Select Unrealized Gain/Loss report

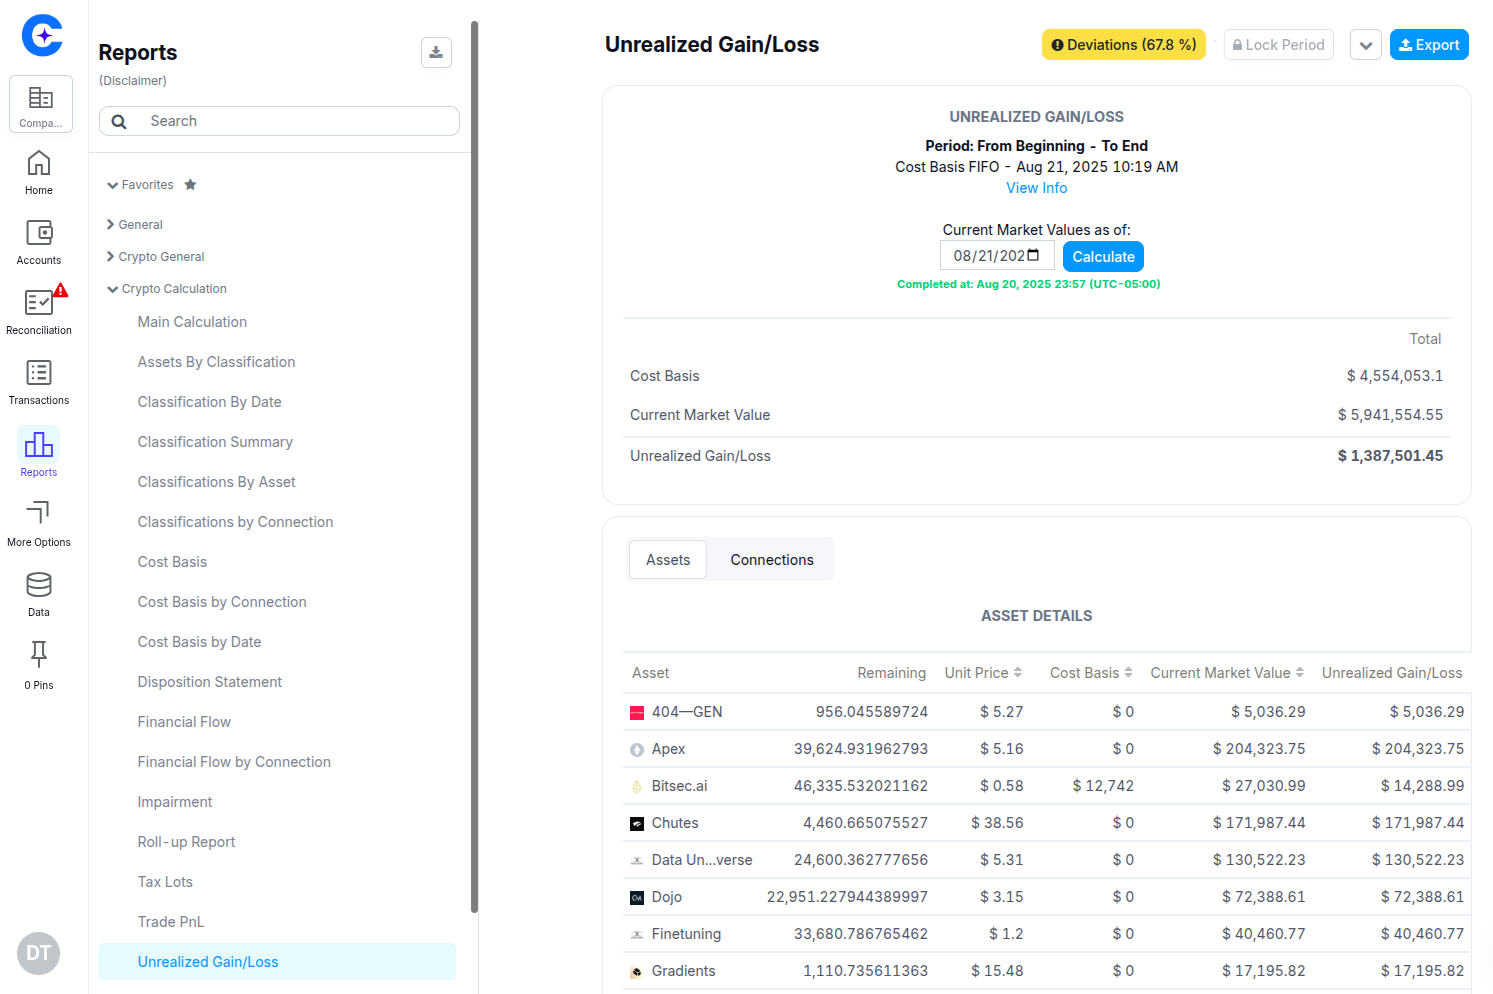coord(277,962)
